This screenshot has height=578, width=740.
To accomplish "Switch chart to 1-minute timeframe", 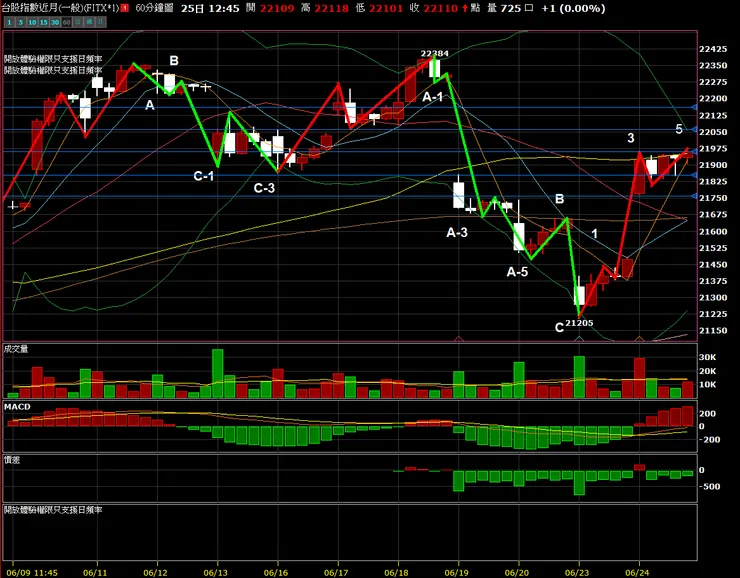I will (9, 22).
